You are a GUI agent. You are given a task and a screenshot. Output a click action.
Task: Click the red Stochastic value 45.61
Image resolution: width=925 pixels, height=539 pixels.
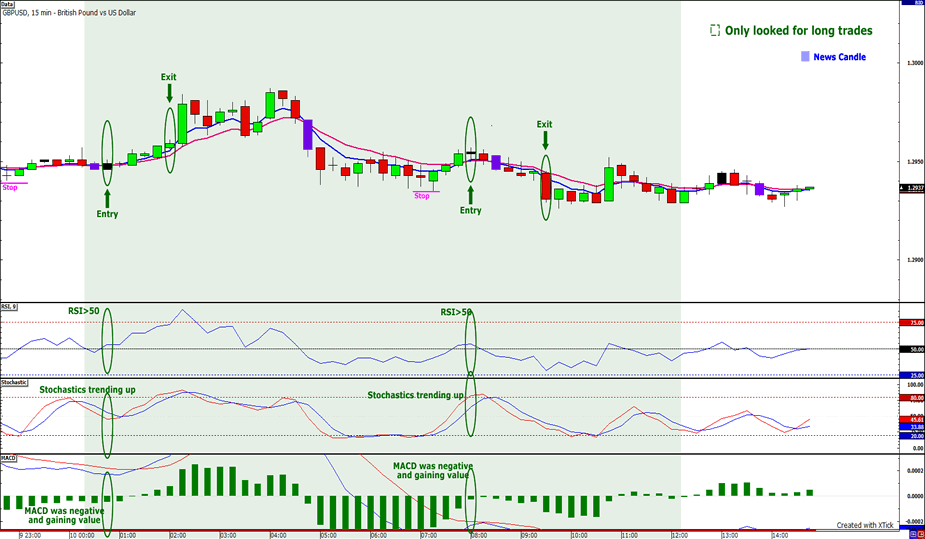tap(912, 419)
